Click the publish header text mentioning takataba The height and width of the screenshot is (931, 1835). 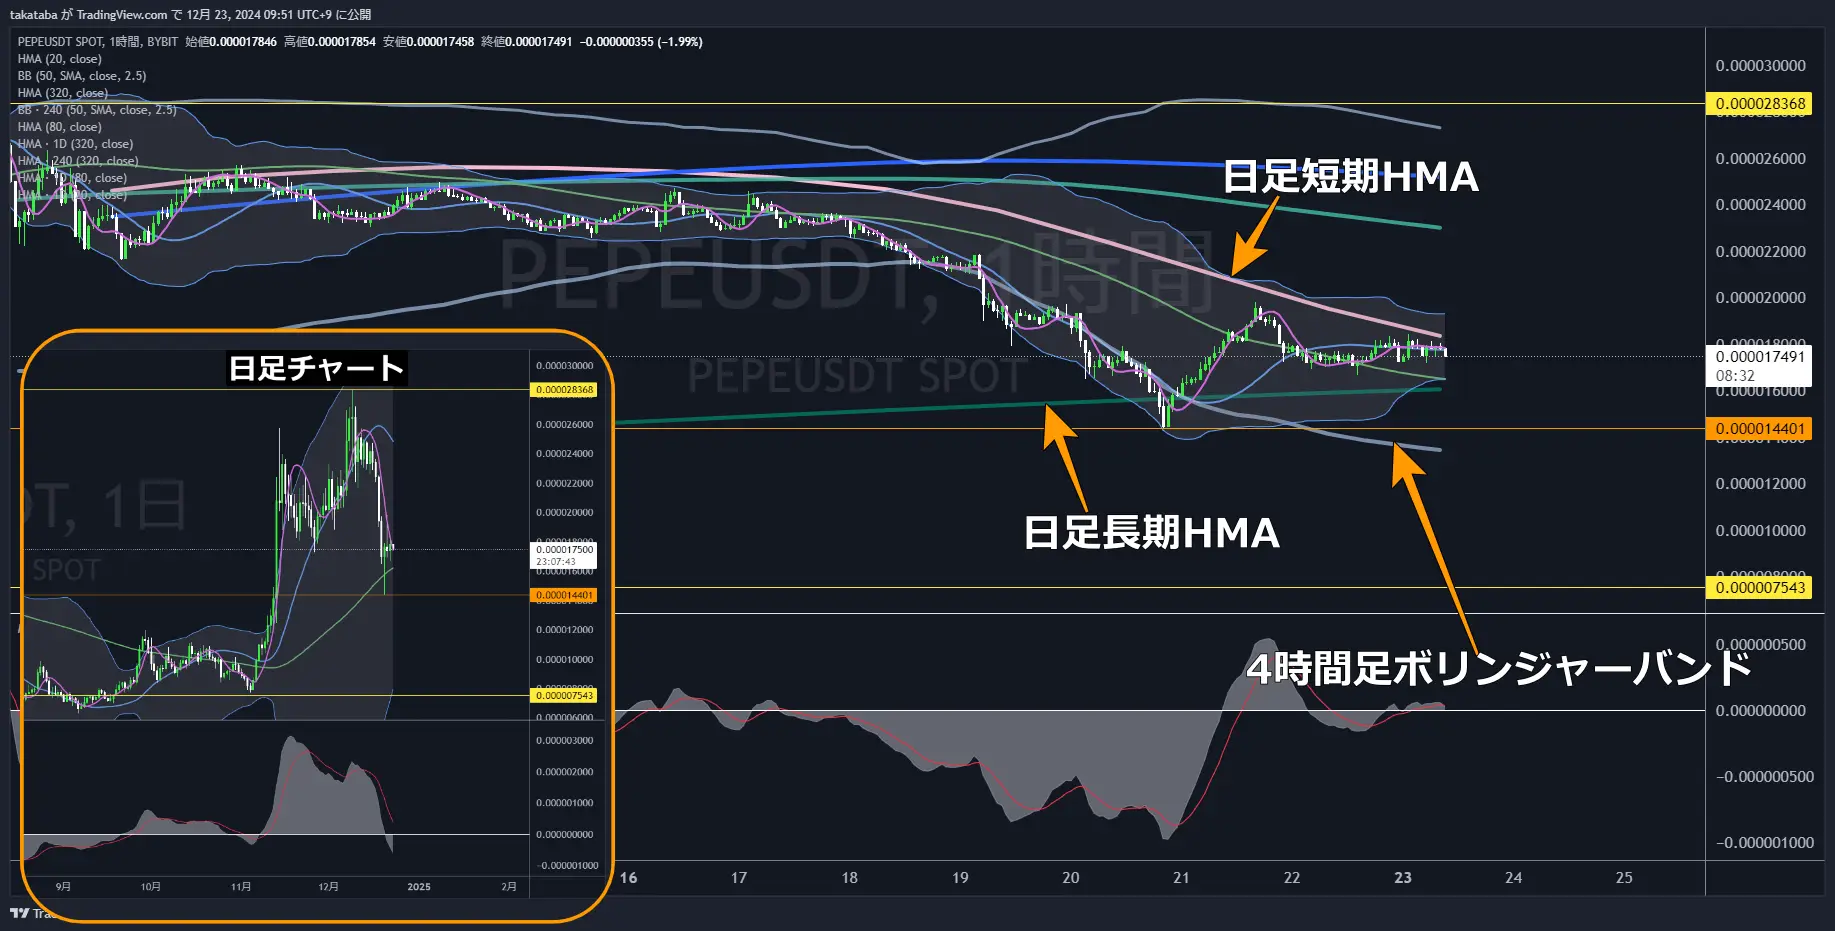point(190,14)
